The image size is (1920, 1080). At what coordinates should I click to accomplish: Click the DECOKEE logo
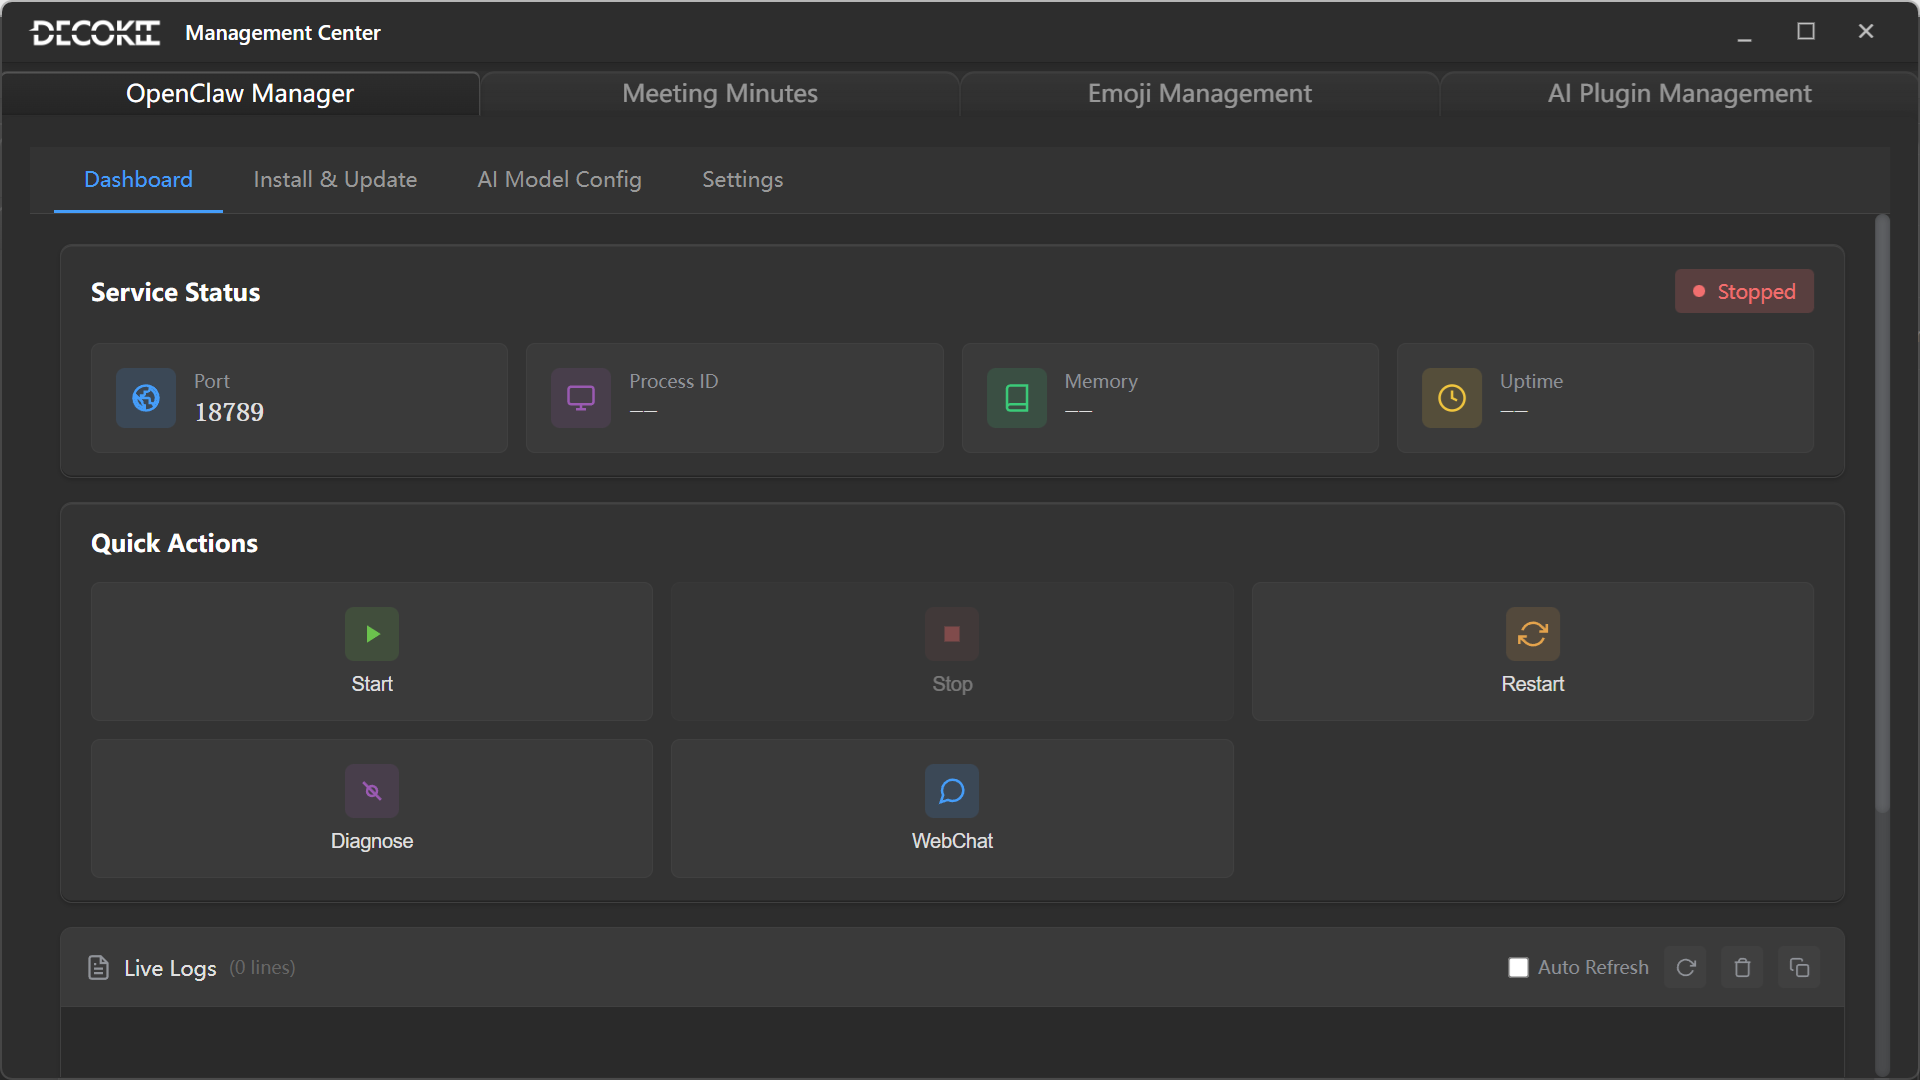(x=96, y=33)
